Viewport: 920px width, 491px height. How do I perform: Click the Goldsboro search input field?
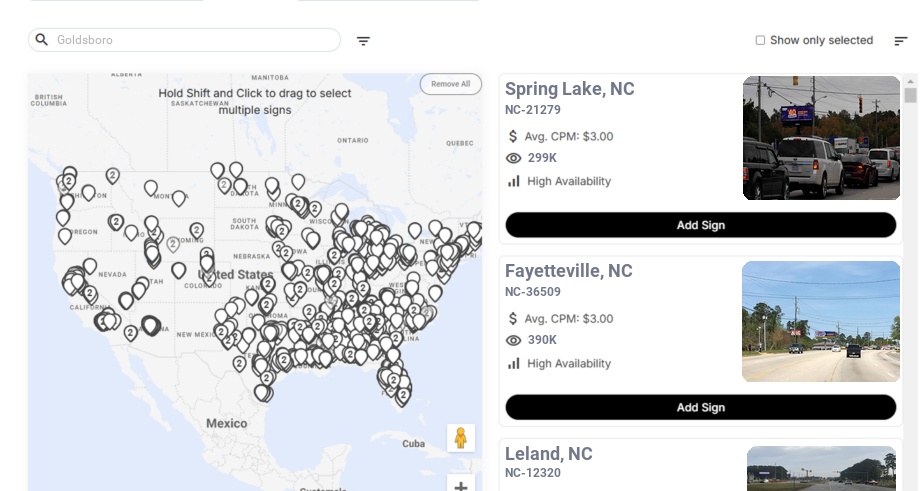[x=190, y=40]
